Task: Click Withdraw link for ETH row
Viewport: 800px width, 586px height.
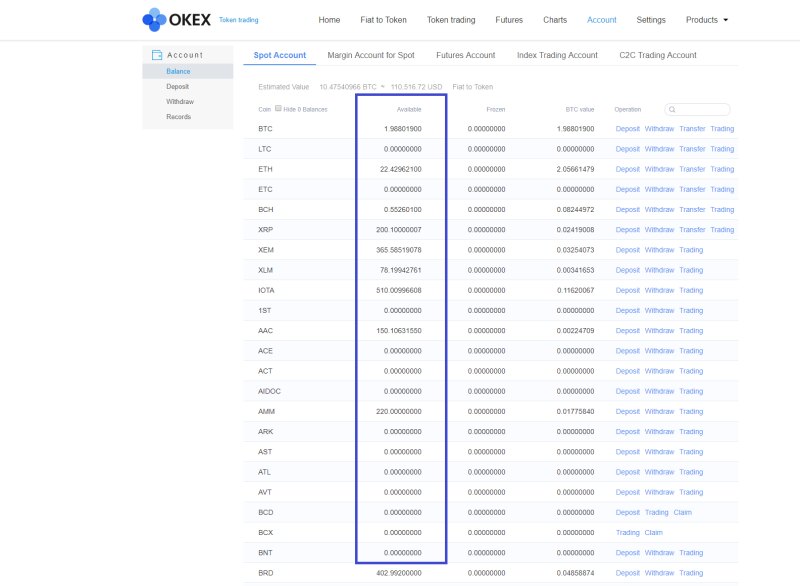Action: click(x=659, y=169)
